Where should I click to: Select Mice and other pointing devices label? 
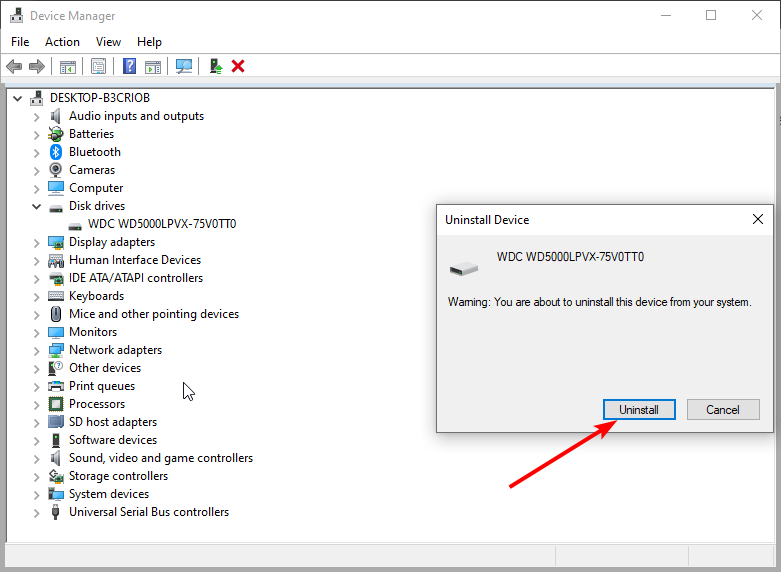pyautogui.click(x=154, y=314)
